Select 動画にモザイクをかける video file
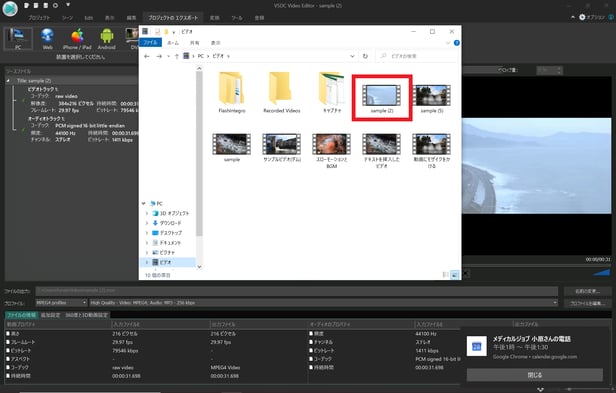The image size is (616, 393). 432,151
